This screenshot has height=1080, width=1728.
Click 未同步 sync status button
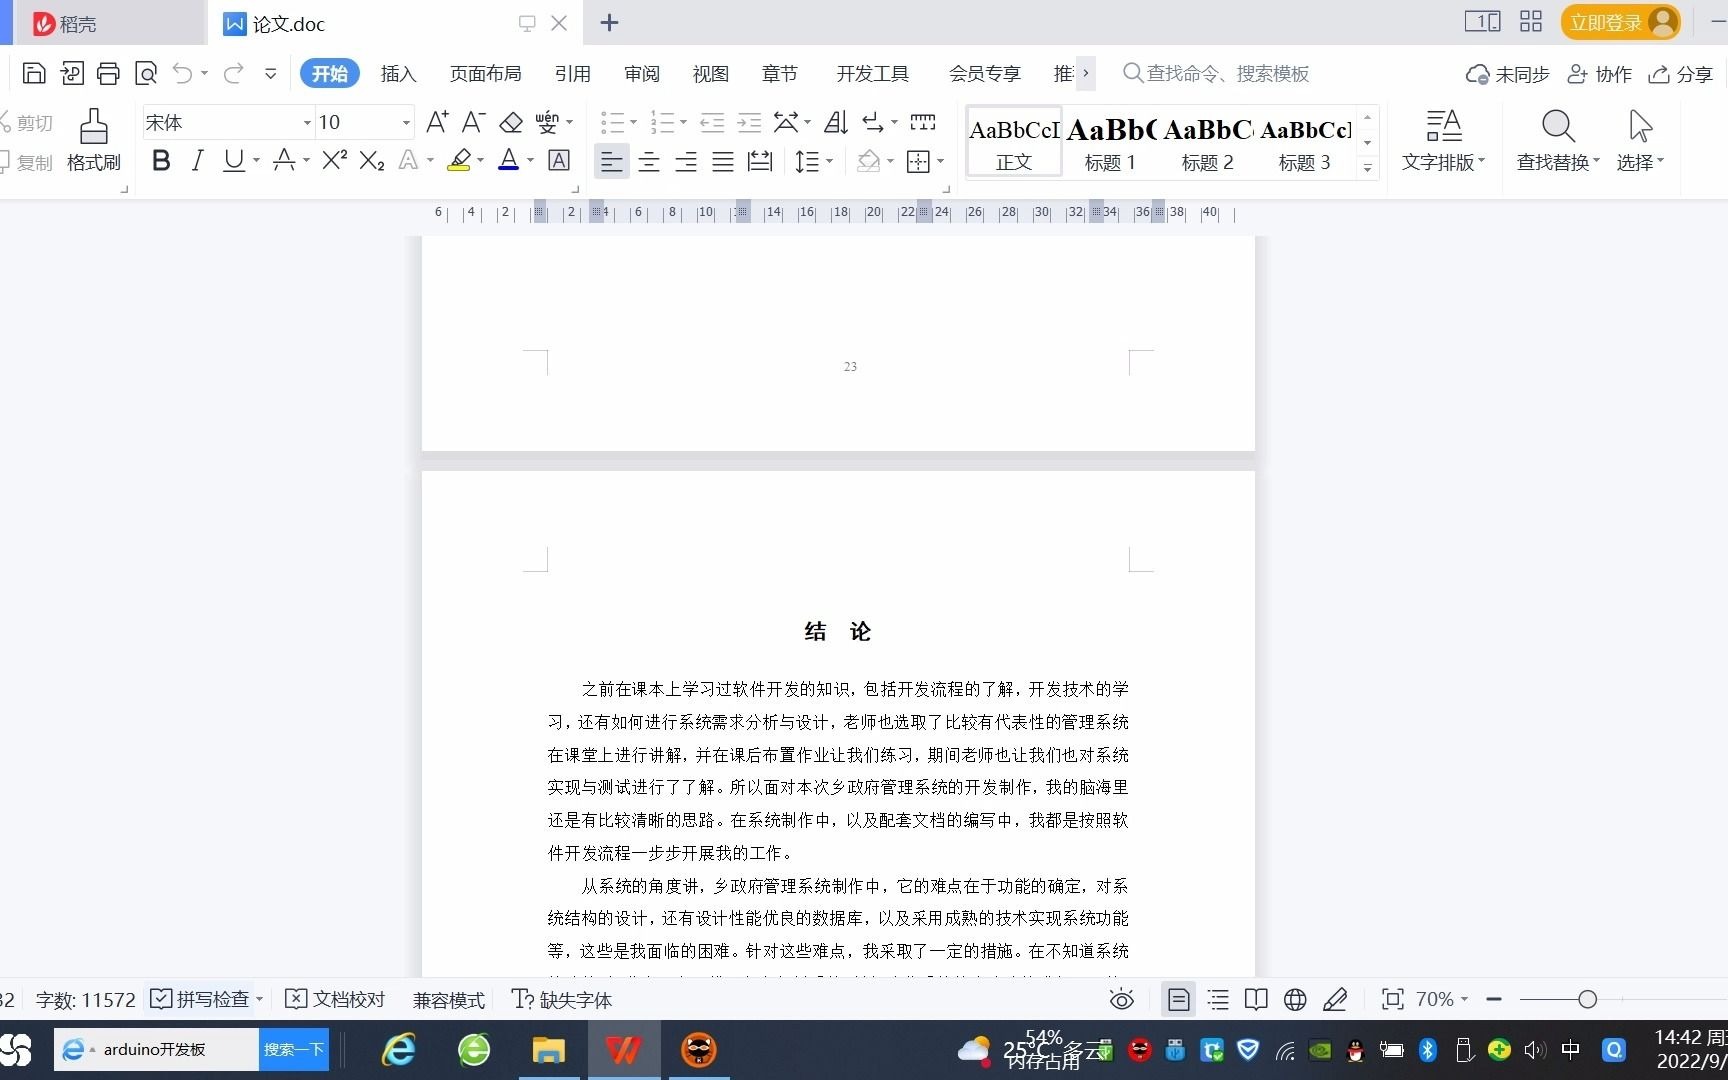[x=1508, y=74]
